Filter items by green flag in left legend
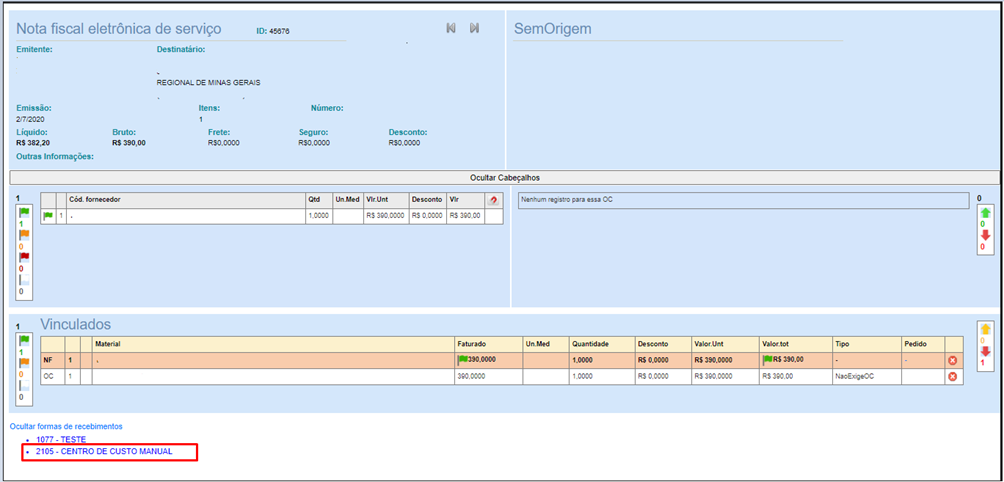Screen dimensions: 1004x482 click(23, 212)
